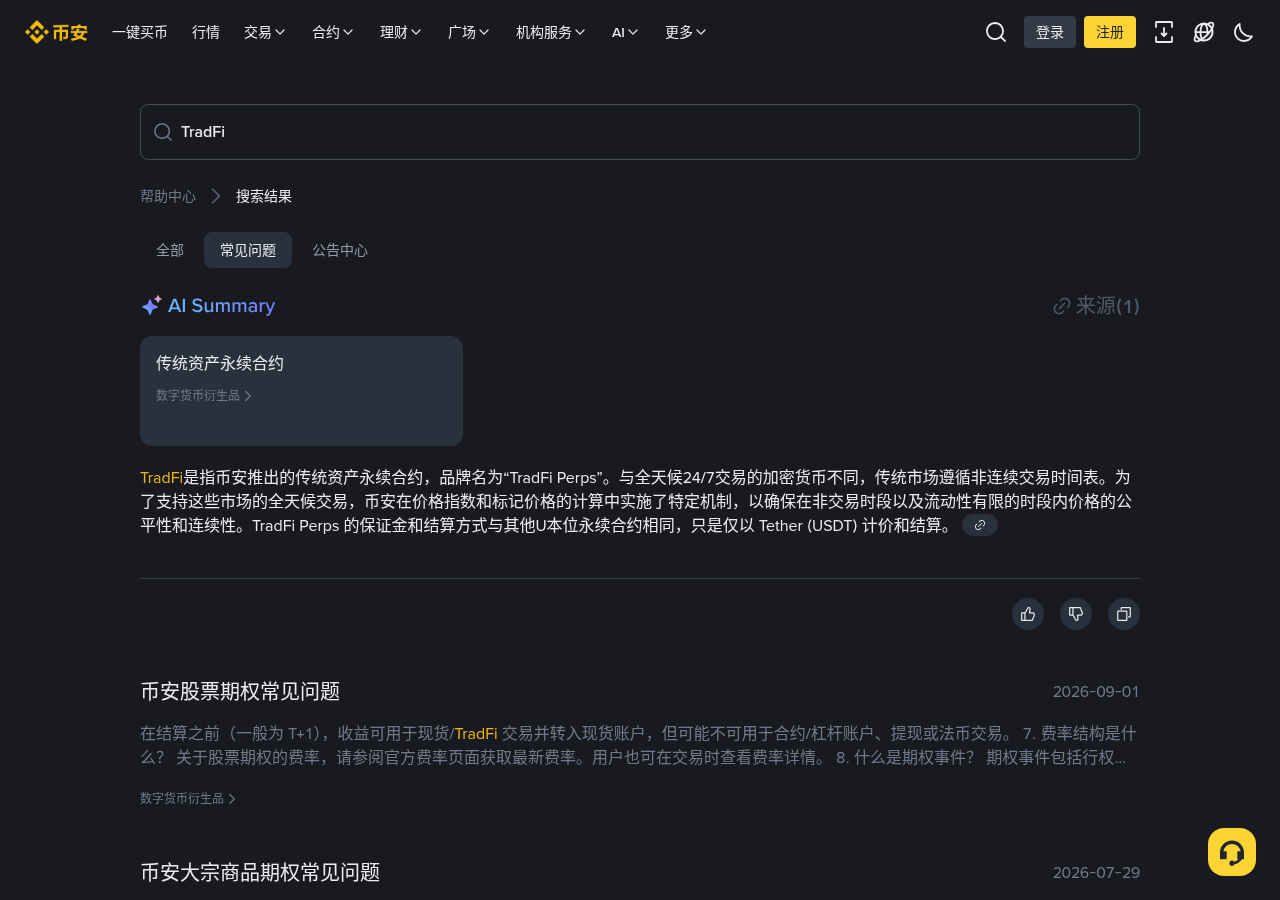Expand the 合约 dropdown menu

click(333, 32)
